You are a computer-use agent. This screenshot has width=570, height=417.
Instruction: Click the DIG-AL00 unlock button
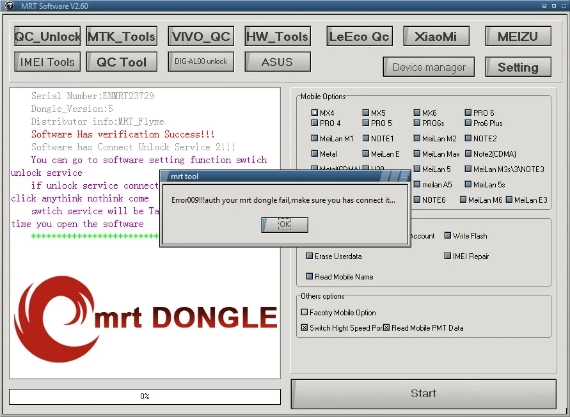[x=201, y=62]
